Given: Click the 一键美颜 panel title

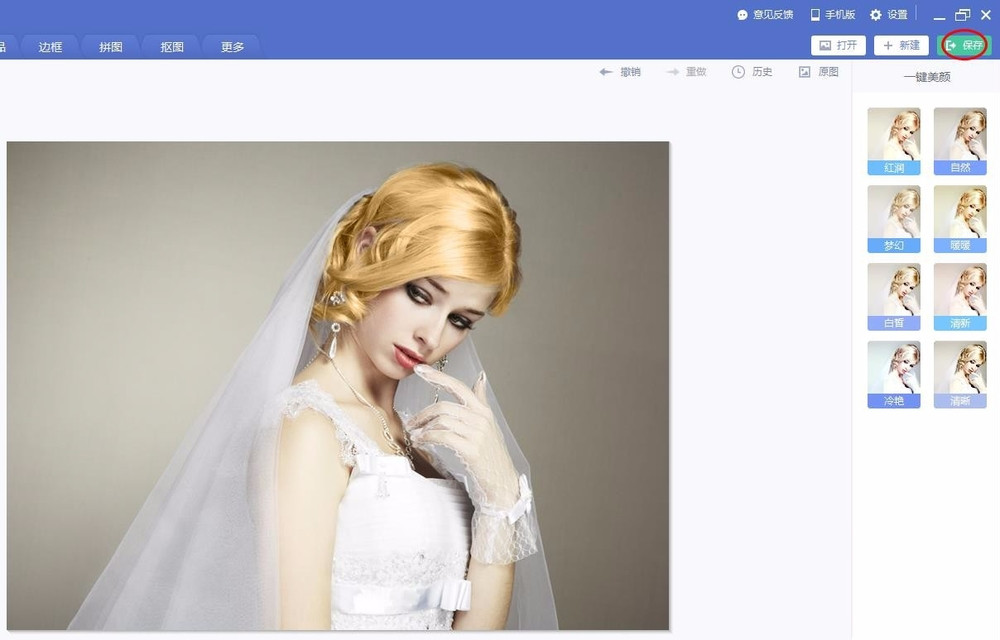Looking at the screenshot, I should click(927, 77).
